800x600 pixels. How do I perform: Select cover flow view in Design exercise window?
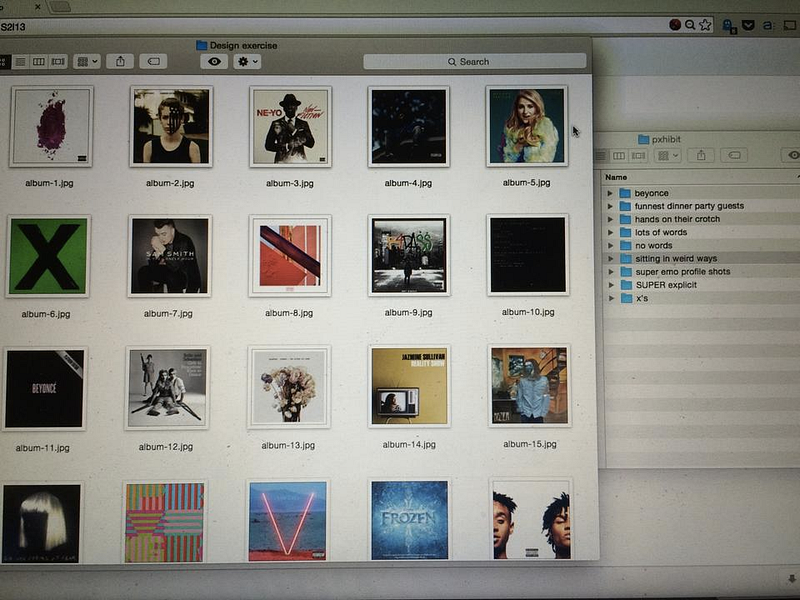pyautogui.click(x=58, y=62)
